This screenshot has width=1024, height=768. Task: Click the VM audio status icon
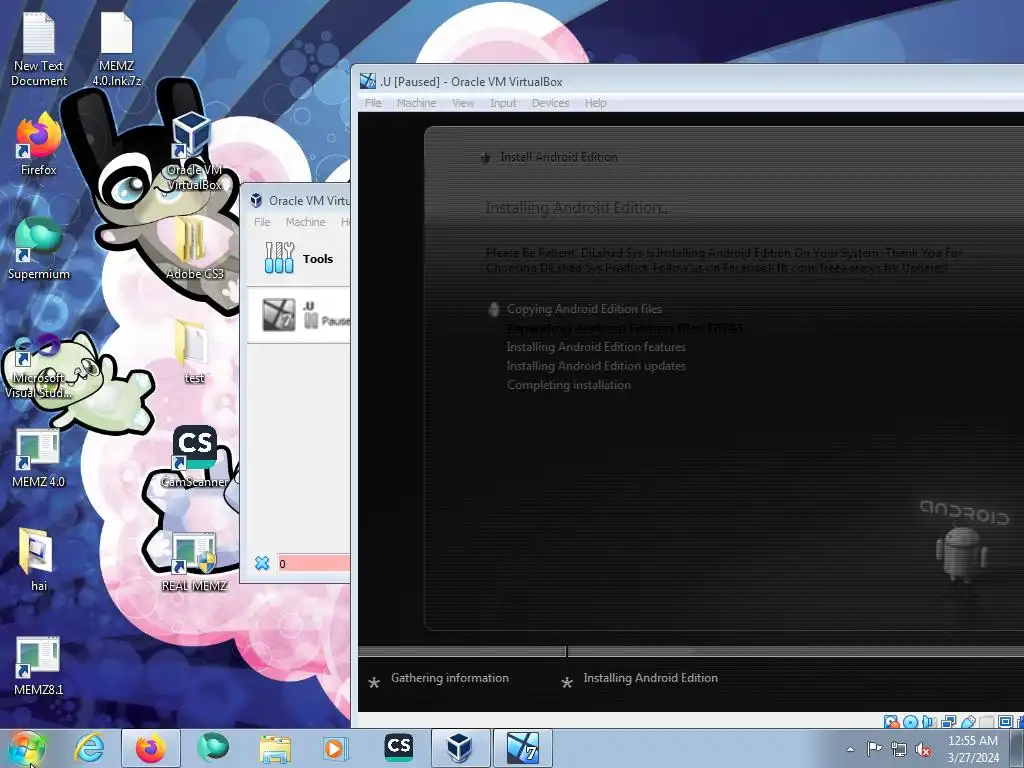[929, 722]
